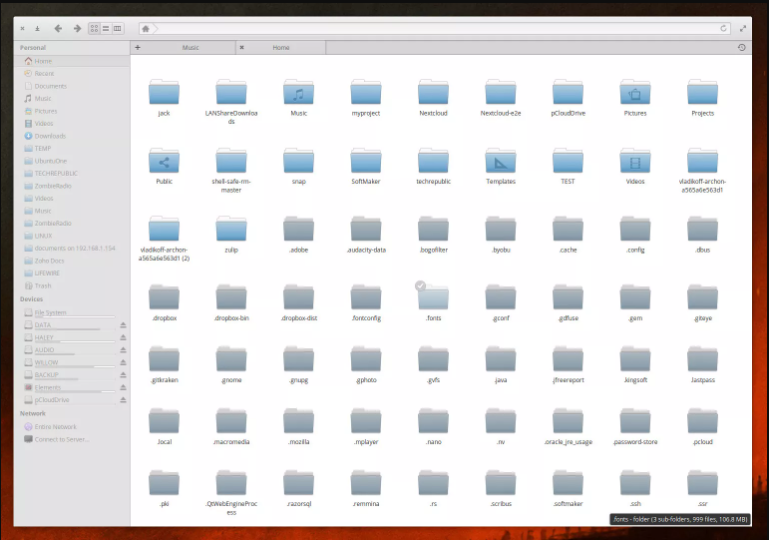
Task: Go back with the left arrow button
Action: point(58,28)
